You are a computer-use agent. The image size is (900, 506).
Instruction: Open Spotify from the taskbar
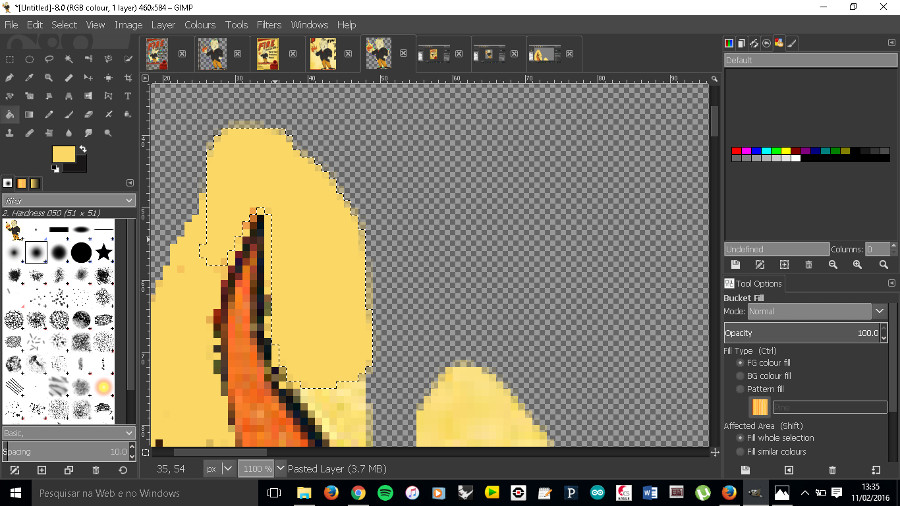tap(385, 493)
